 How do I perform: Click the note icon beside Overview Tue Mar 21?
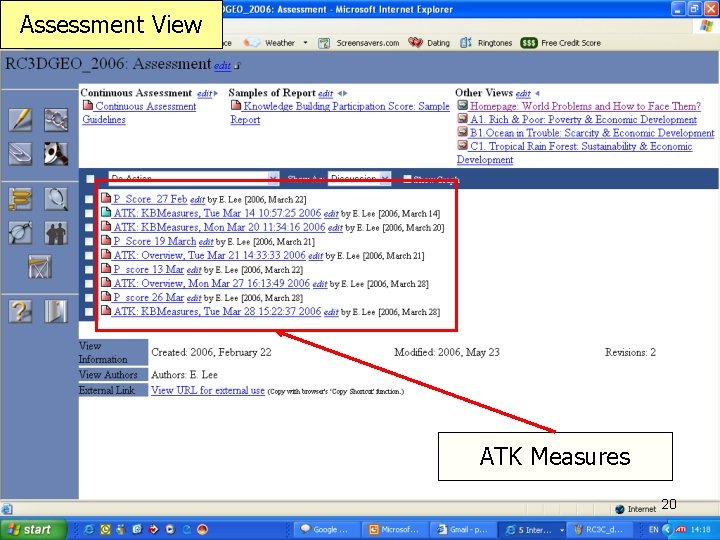click(106, 254)
